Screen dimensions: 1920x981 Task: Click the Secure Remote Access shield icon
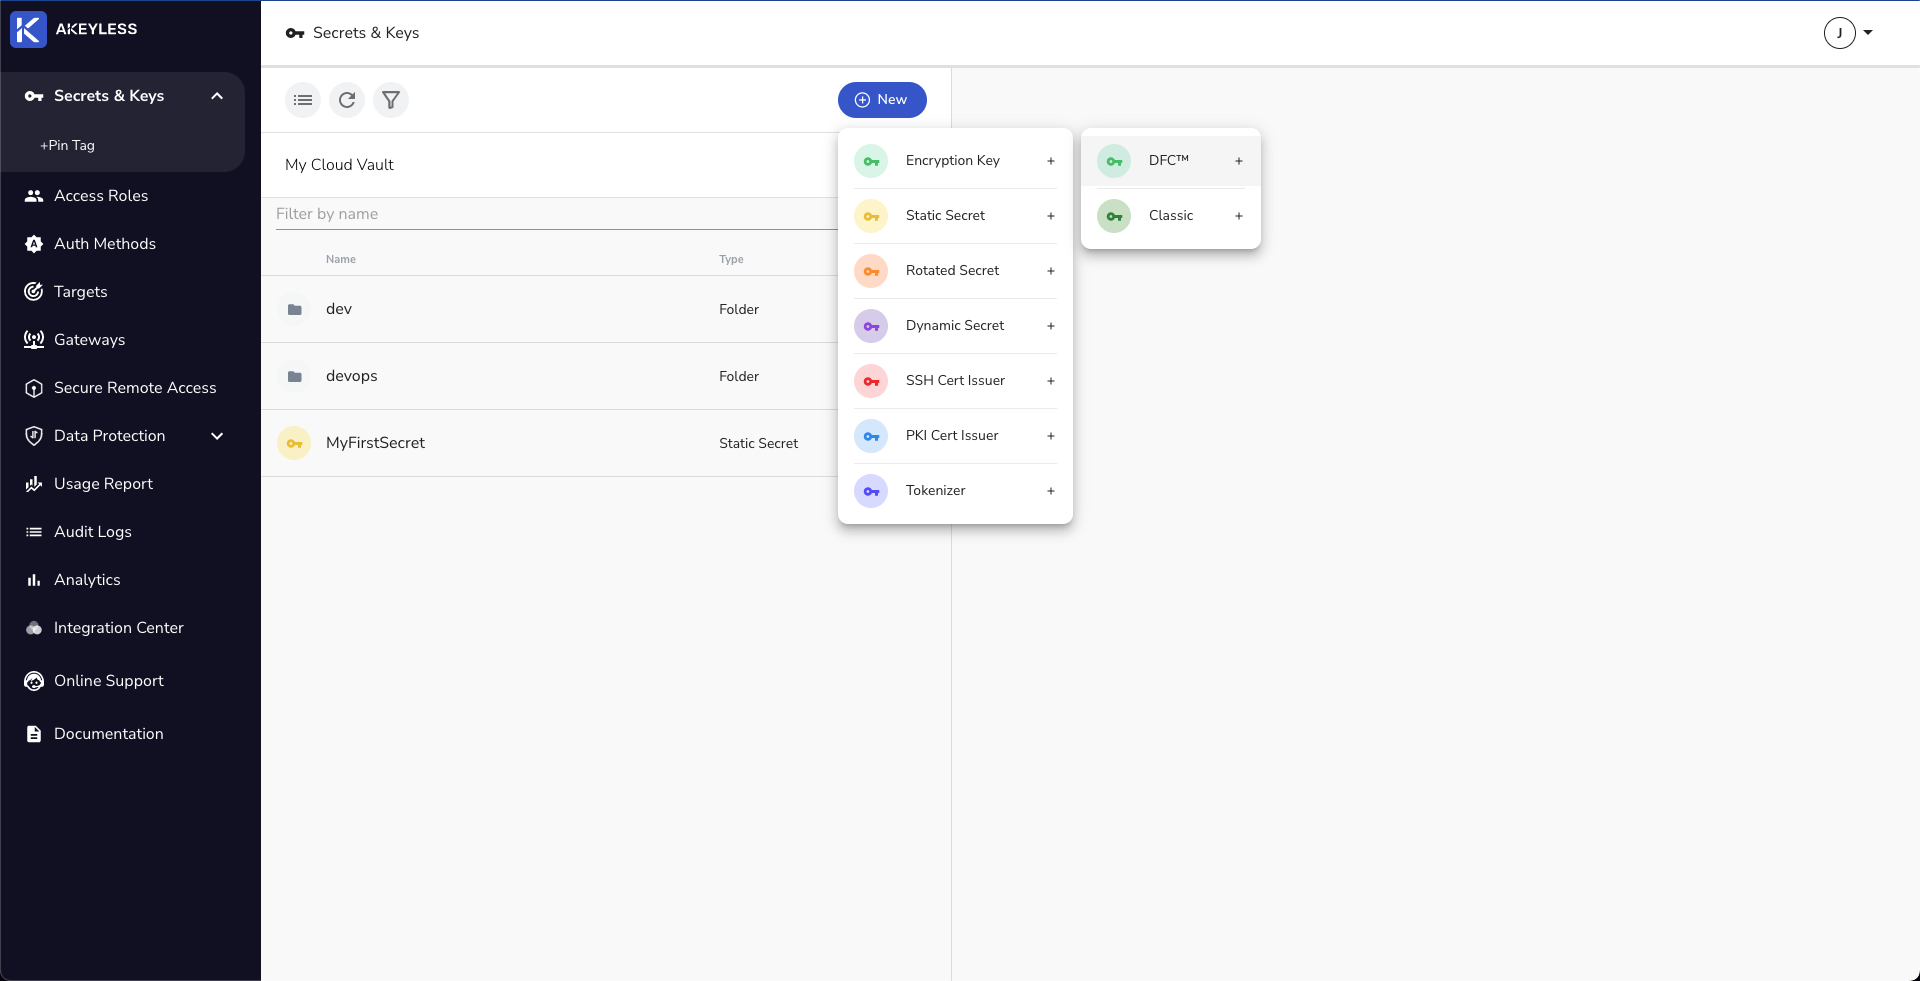34,388
